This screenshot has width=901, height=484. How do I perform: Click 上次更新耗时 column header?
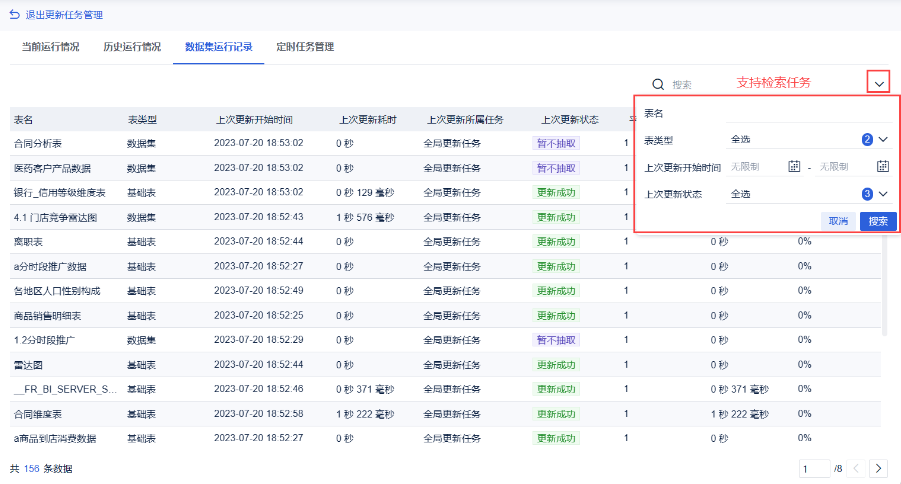(368, 120)
